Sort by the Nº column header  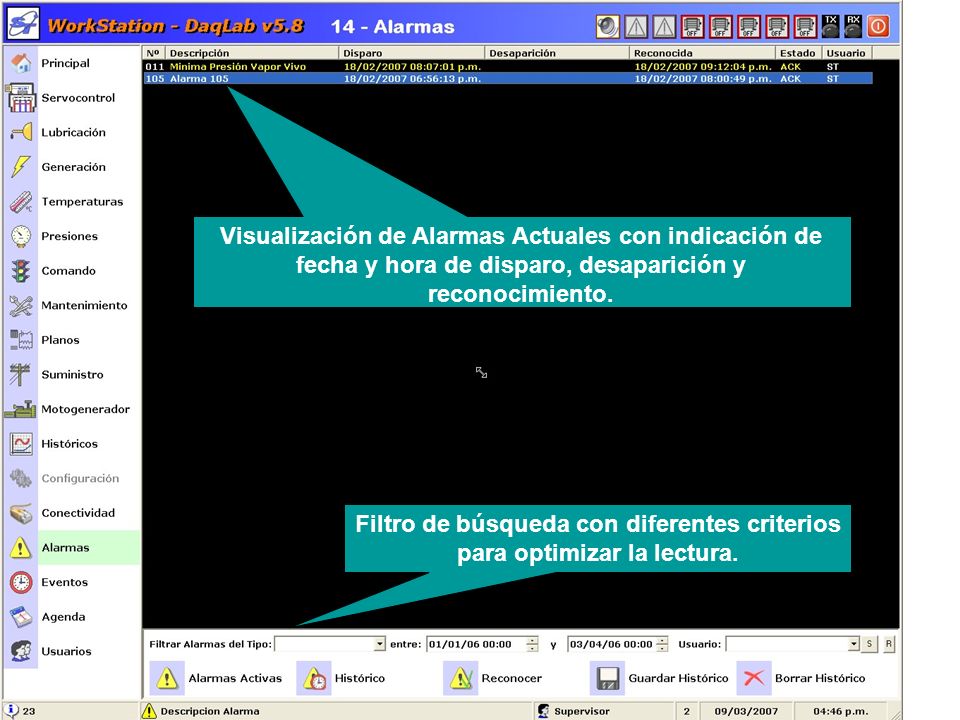coord(153,53)
